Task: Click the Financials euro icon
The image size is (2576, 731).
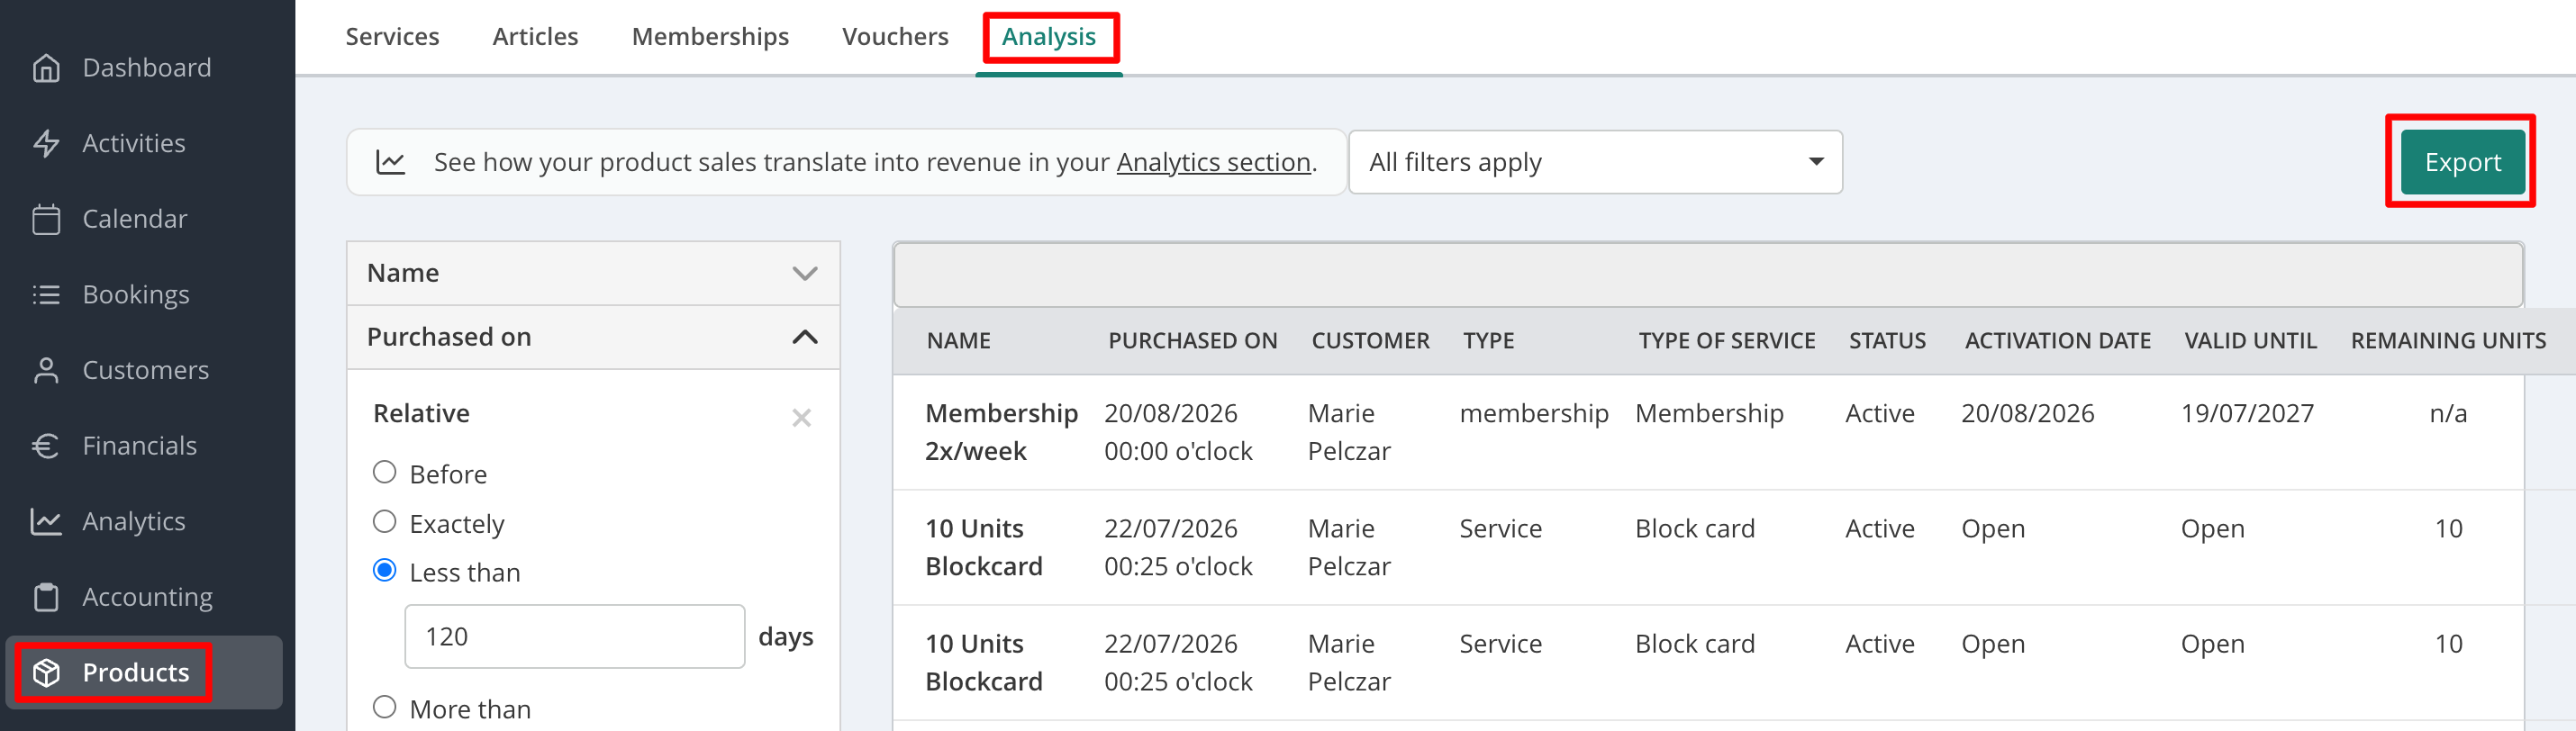Action: 46,446
